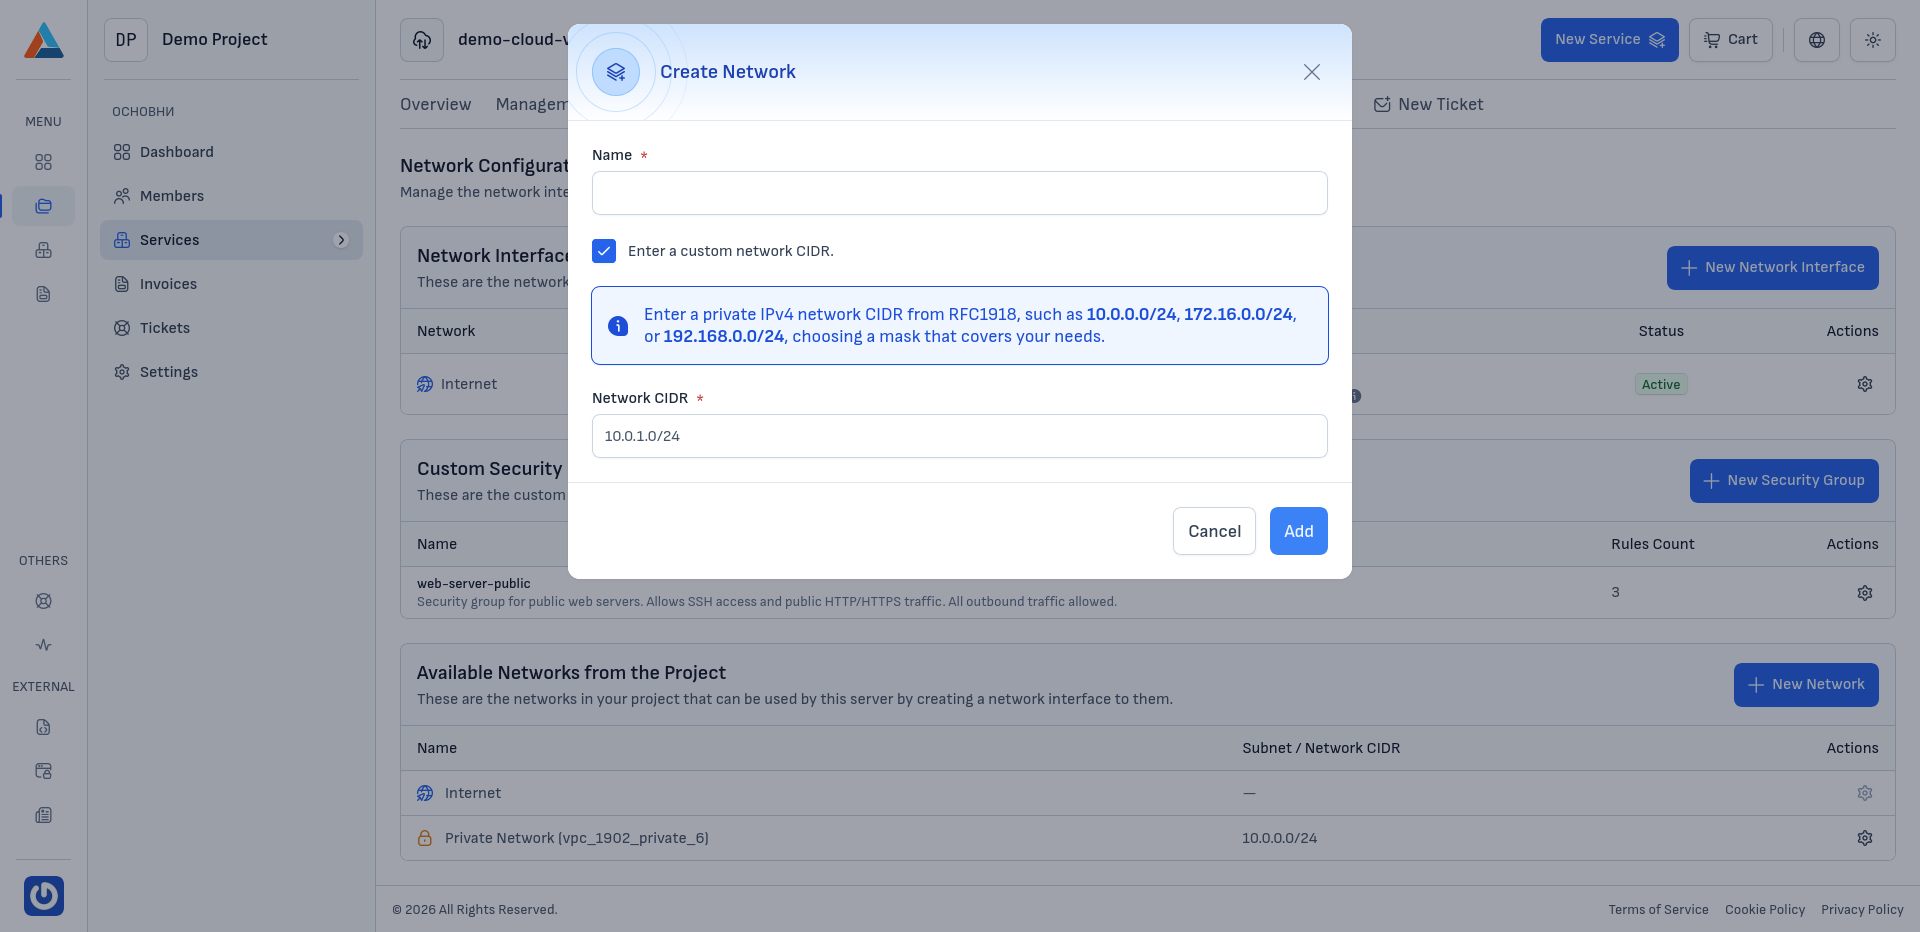Open the language globe icon
The image size is (1920, 932).
click(1816, 40)
